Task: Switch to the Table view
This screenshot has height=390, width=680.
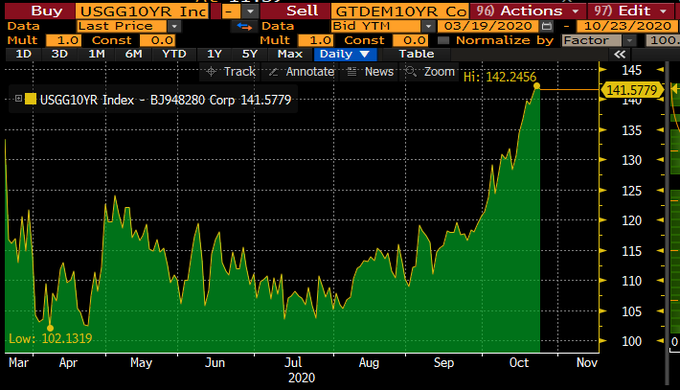Action: (x=416, y=54)
